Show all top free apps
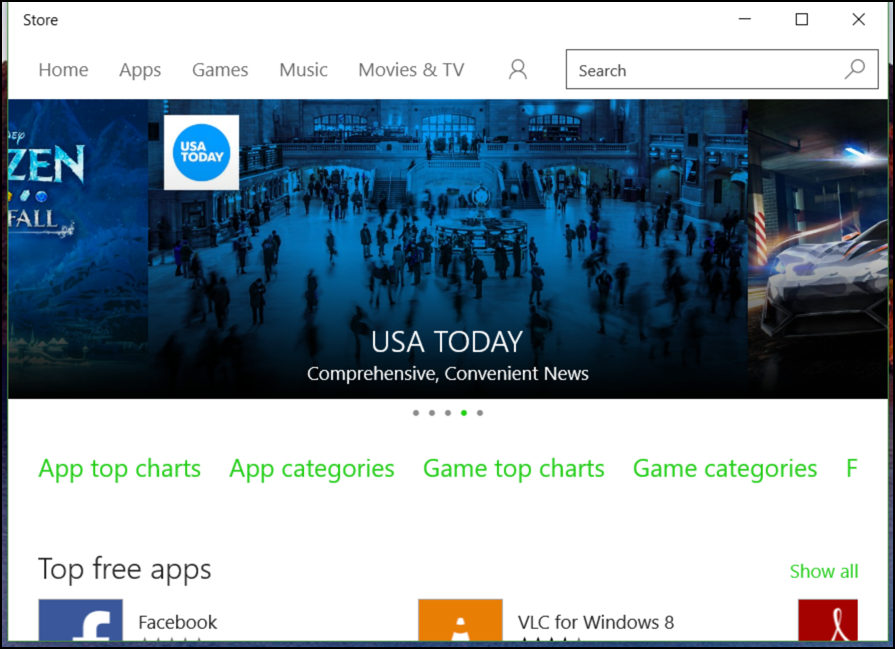 pos(824,571)
